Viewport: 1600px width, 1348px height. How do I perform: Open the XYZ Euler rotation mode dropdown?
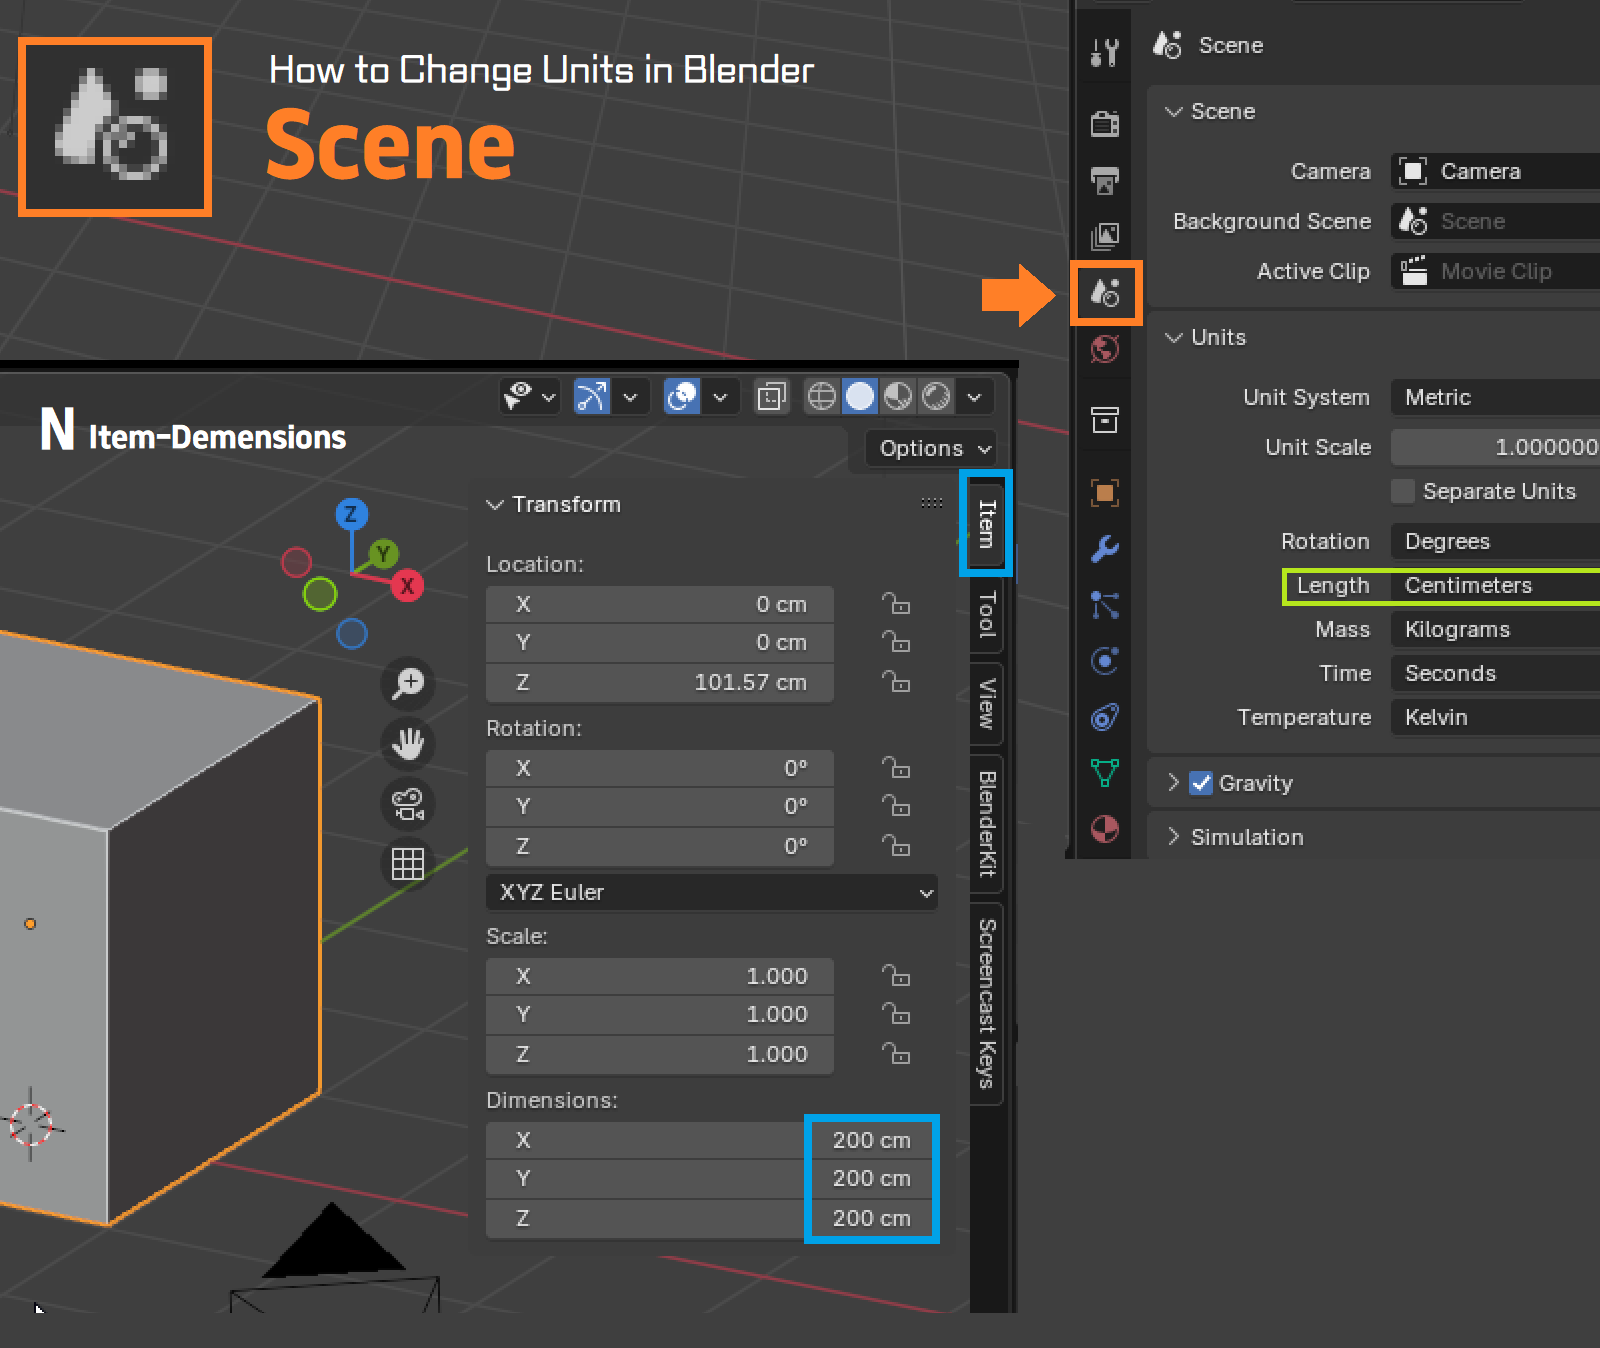712,892
